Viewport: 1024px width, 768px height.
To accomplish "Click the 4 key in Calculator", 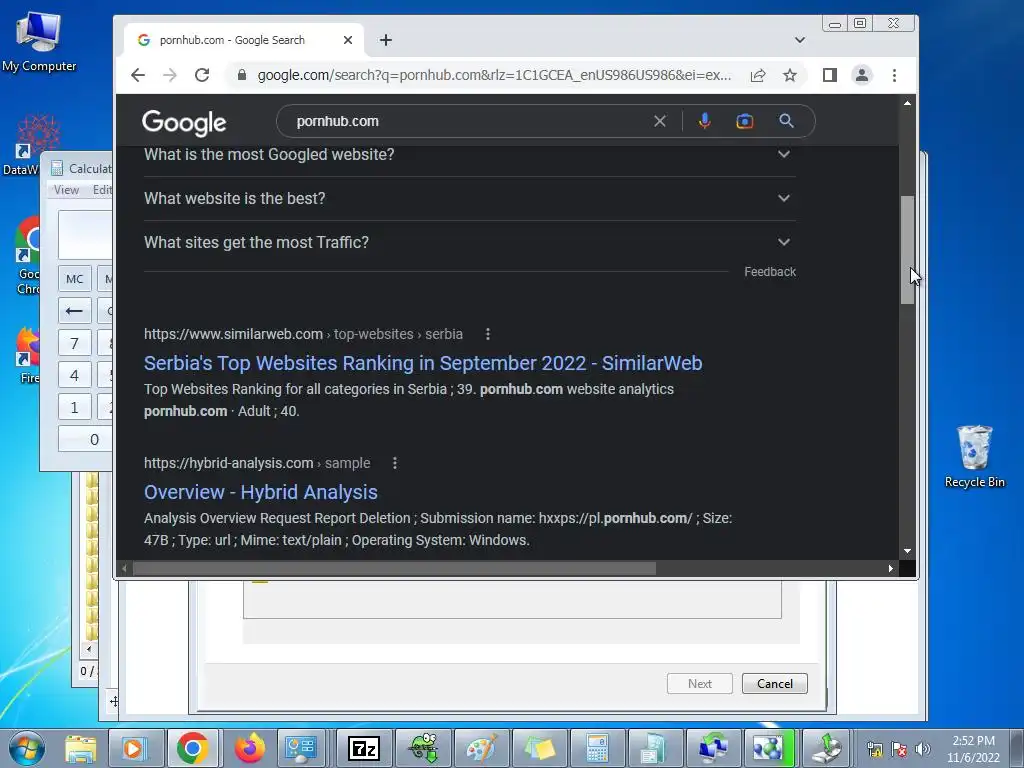I will (74, 376).
